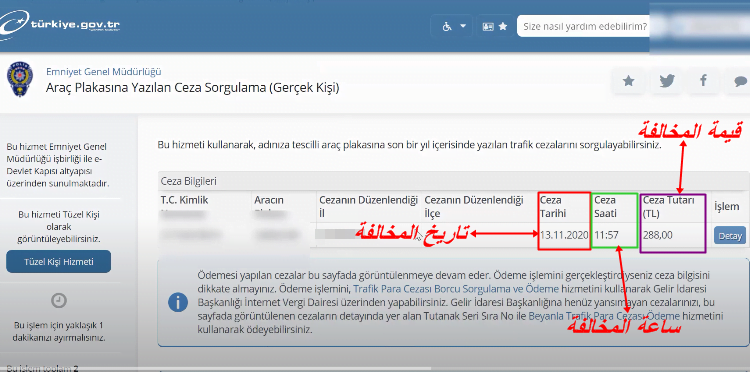
Task: Add service to favorites with star button
Action: [x=629, y=81]
